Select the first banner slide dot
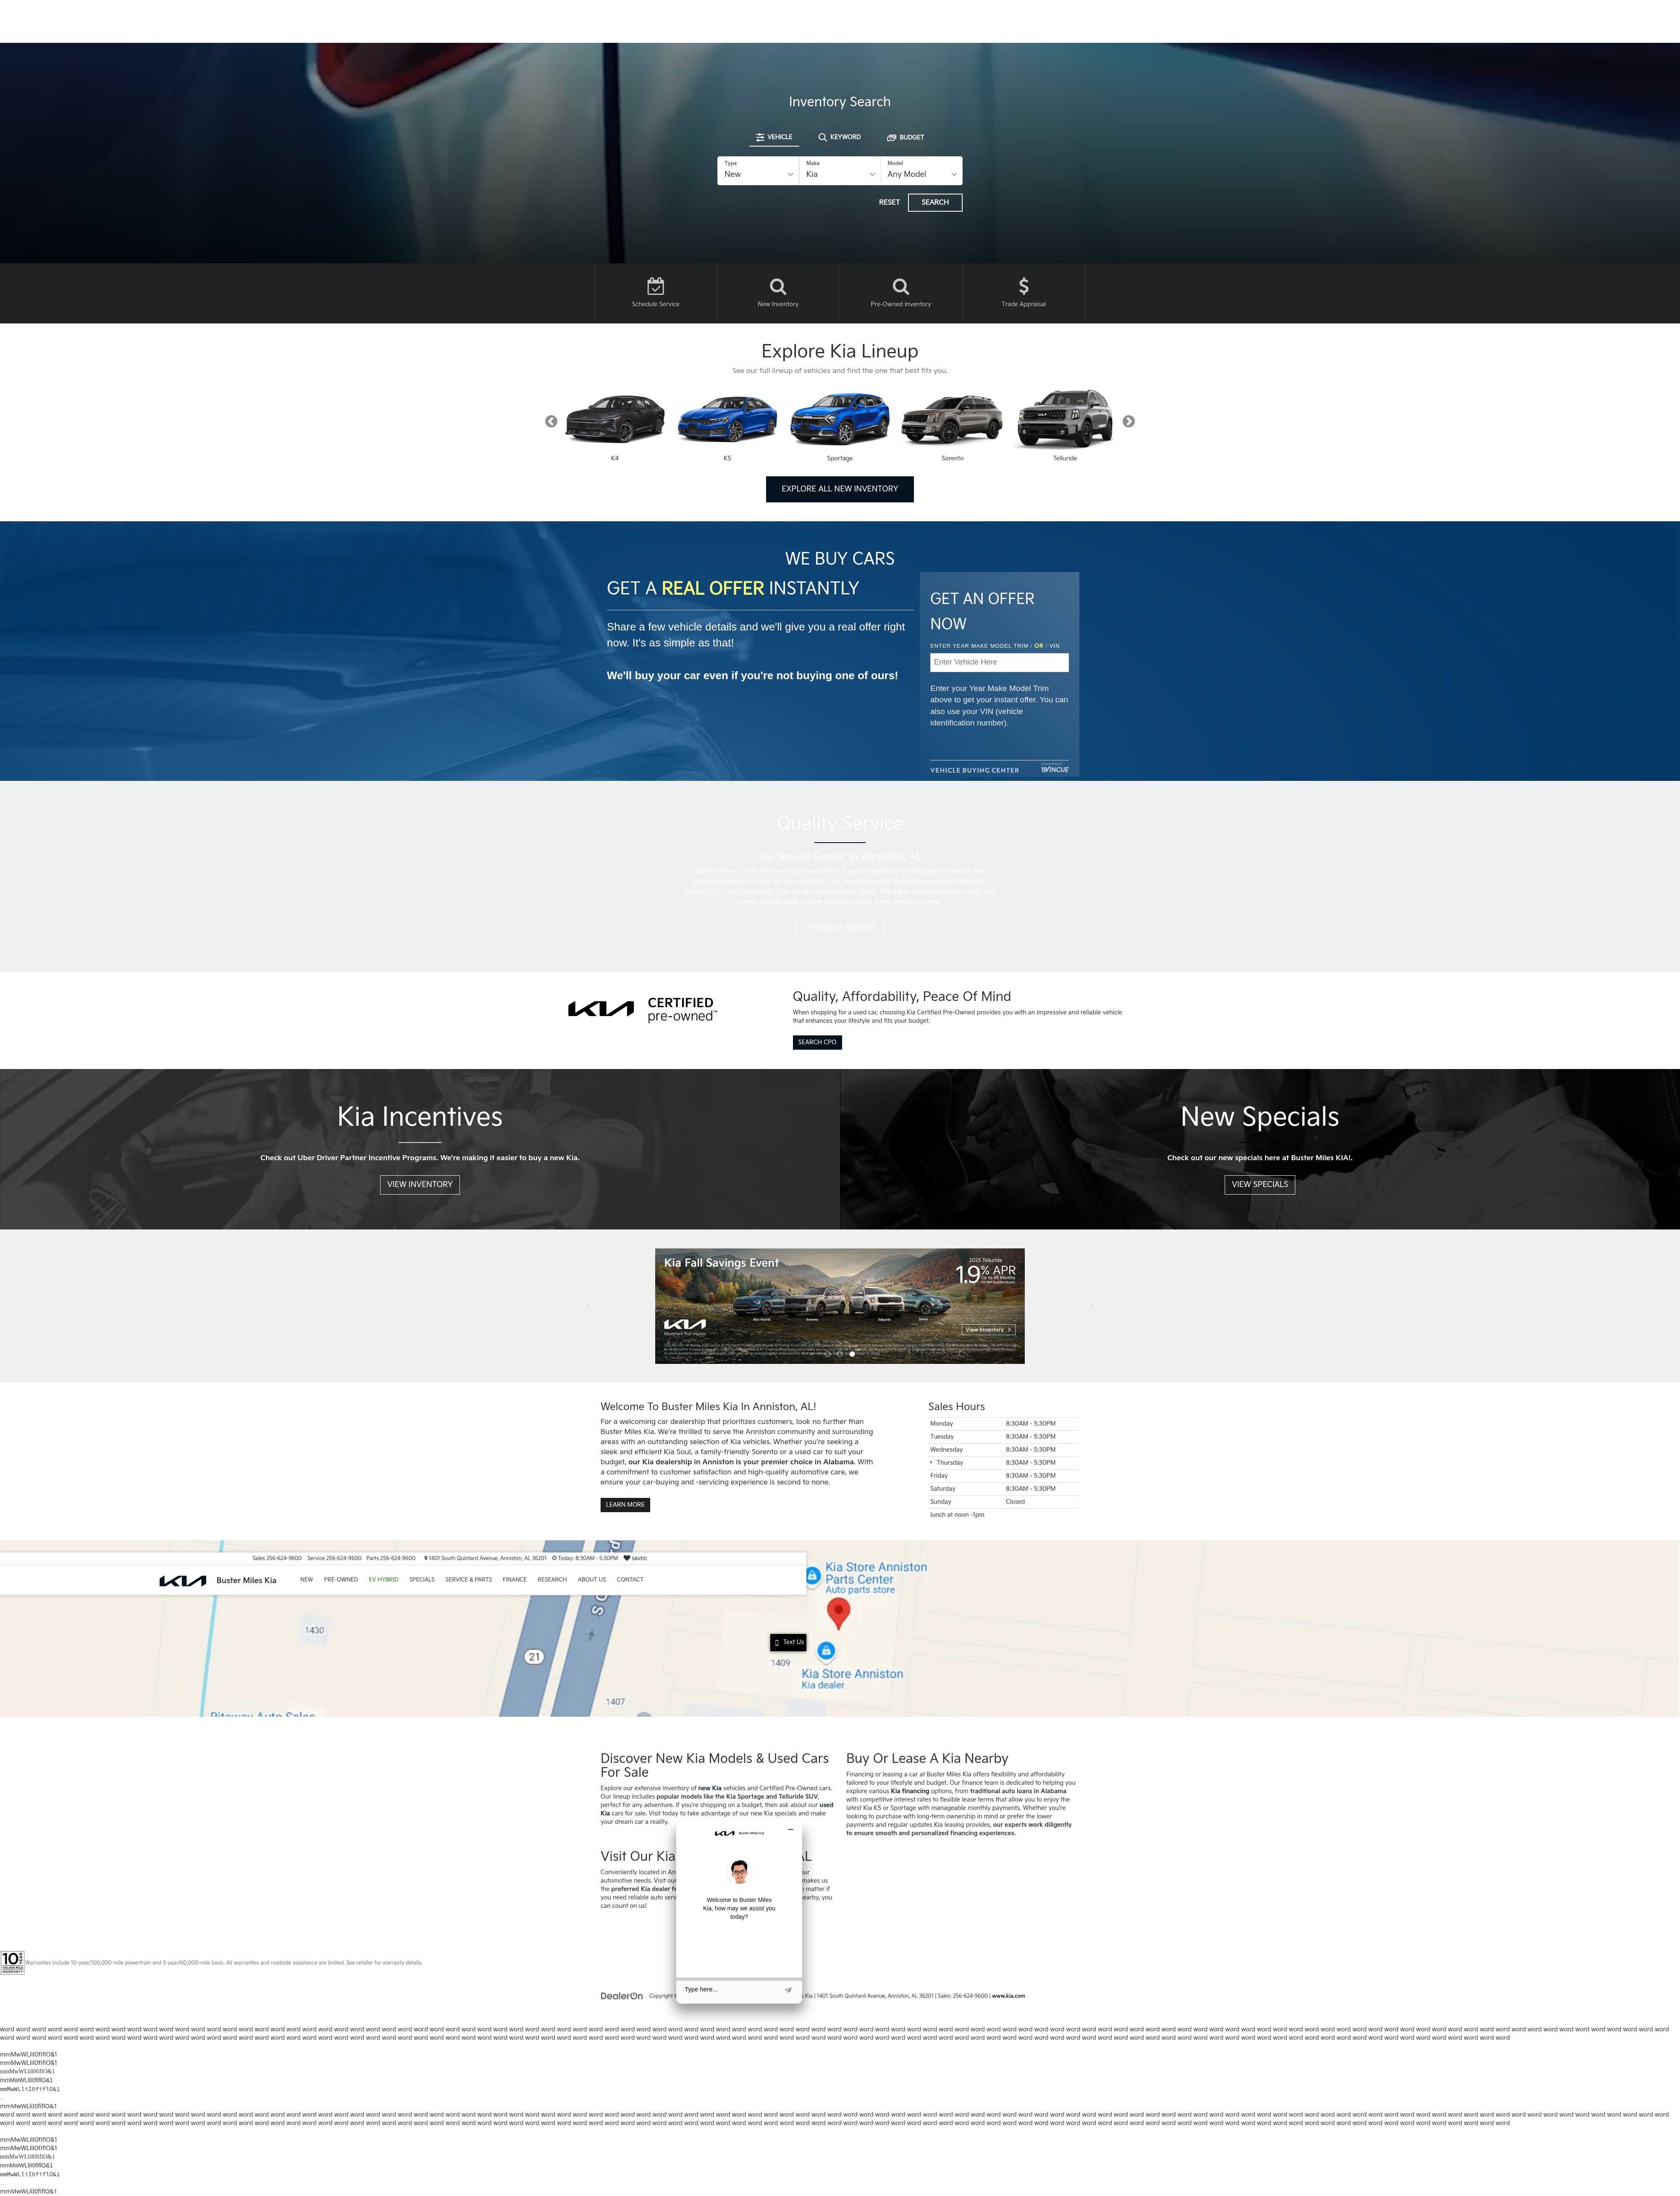The image size is (1680, 2196). pyautogui.click(x=828, y=1354)
